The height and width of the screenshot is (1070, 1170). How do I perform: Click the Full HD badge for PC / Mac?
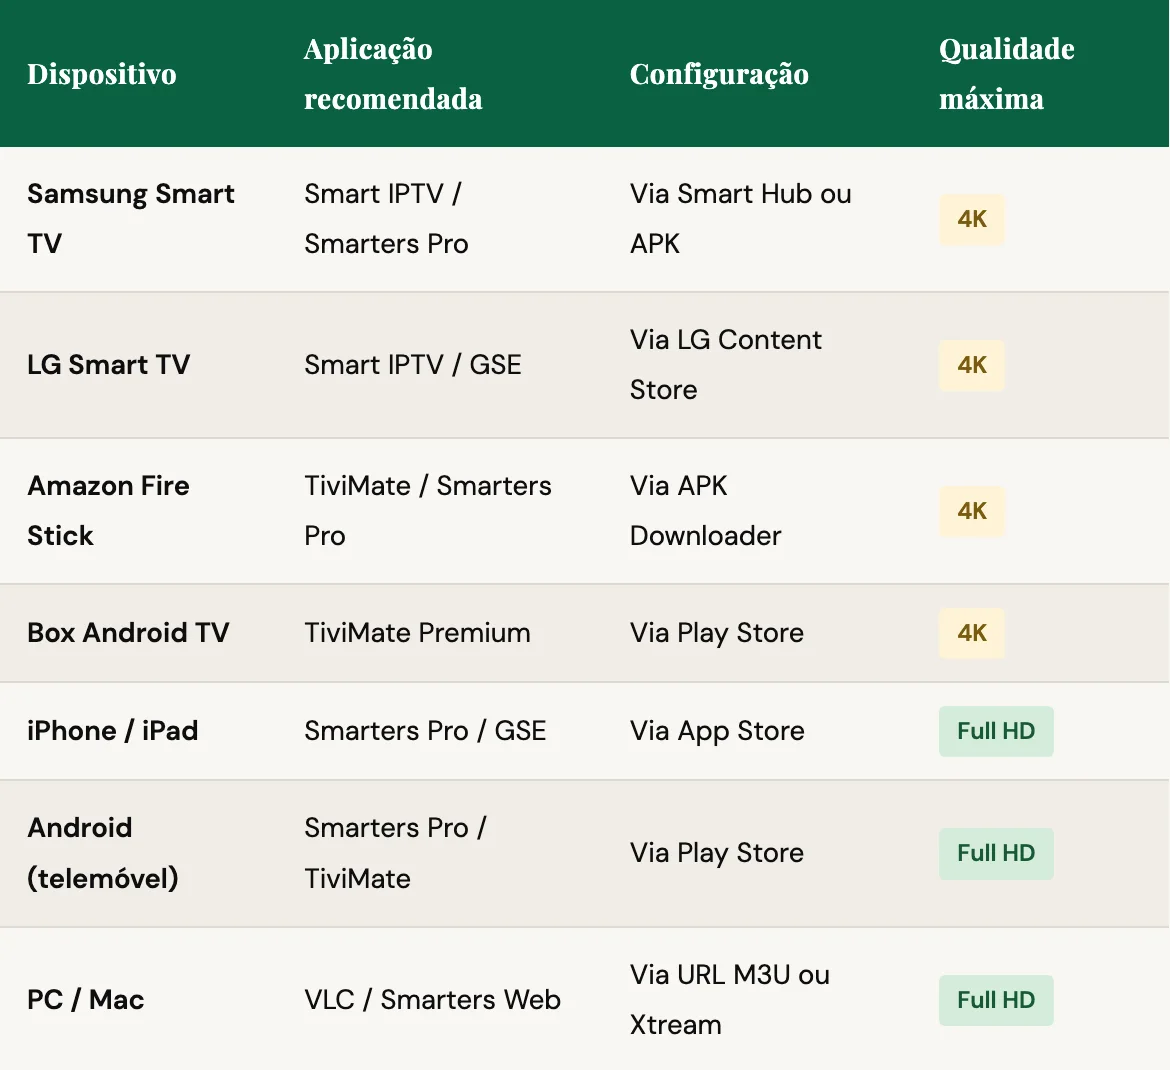[995, 1000]
